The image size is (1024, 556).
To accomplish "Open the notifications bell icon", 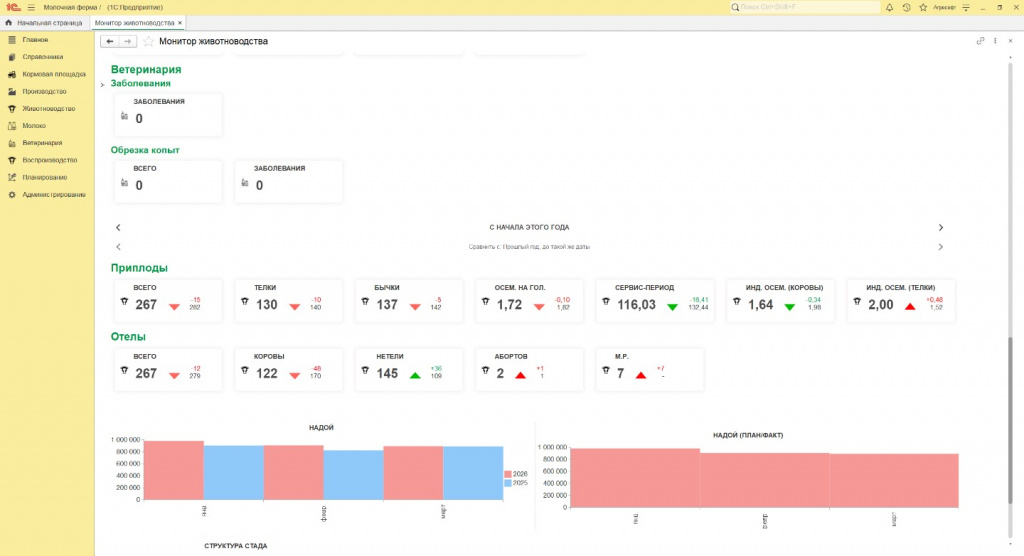I will [x=889, y=7].
